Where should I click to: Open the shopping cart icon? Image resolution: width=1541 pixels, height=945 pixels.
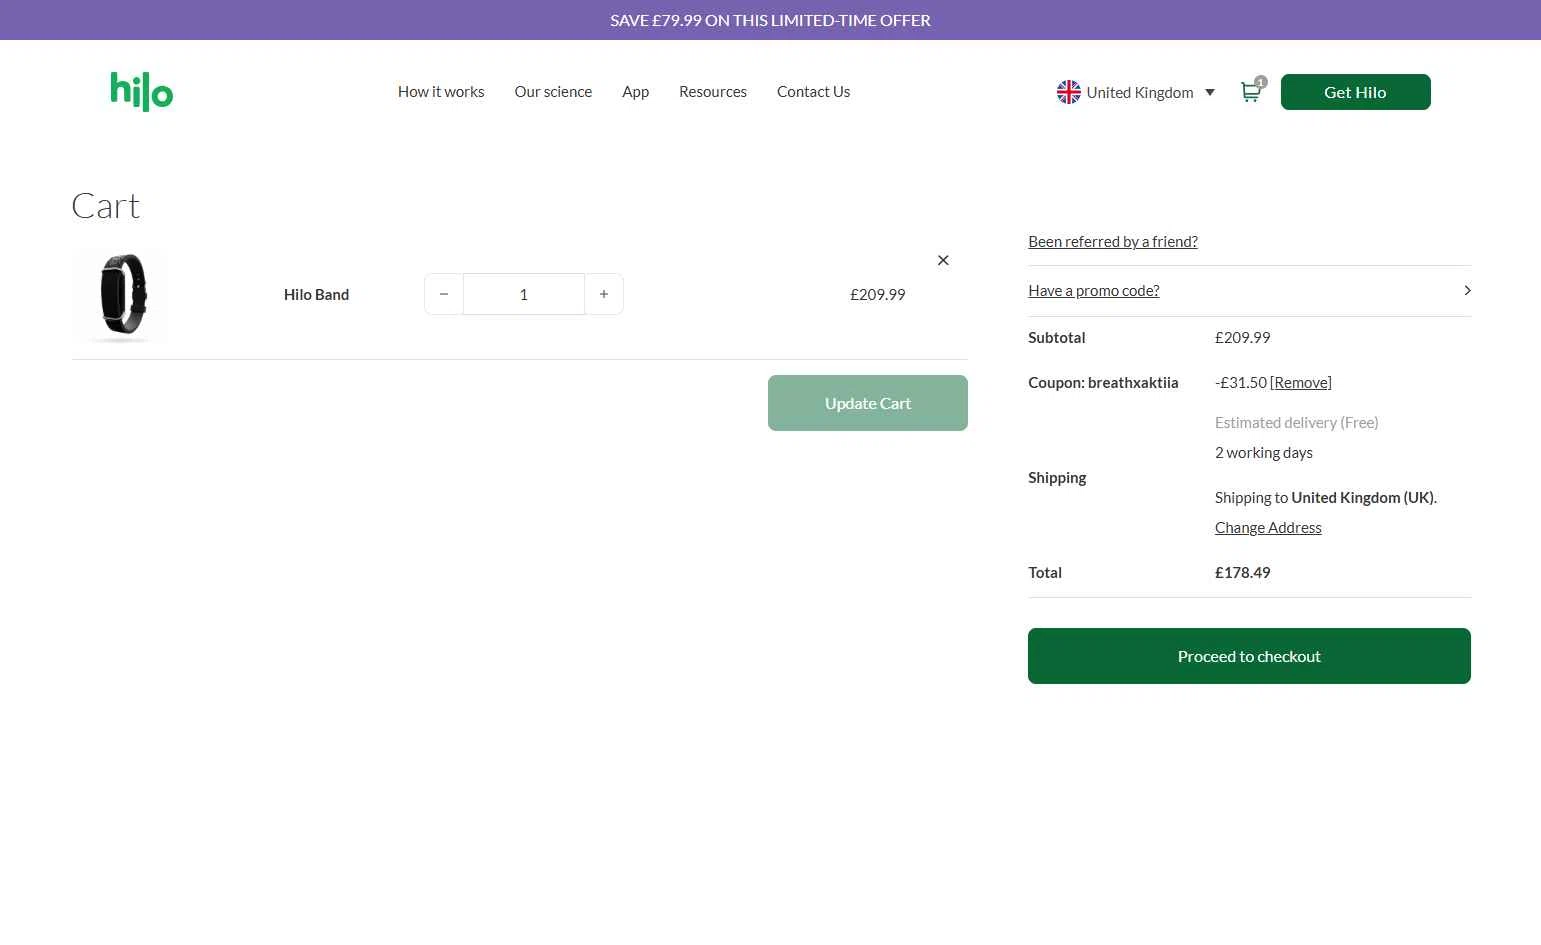pos(1251,92)
